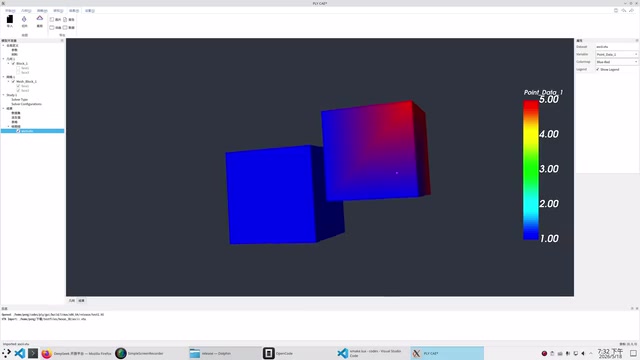This screenshot has width=640, height=360.
Task: Click the picture export icon in ribbon's top row
Action: [52, 19]
